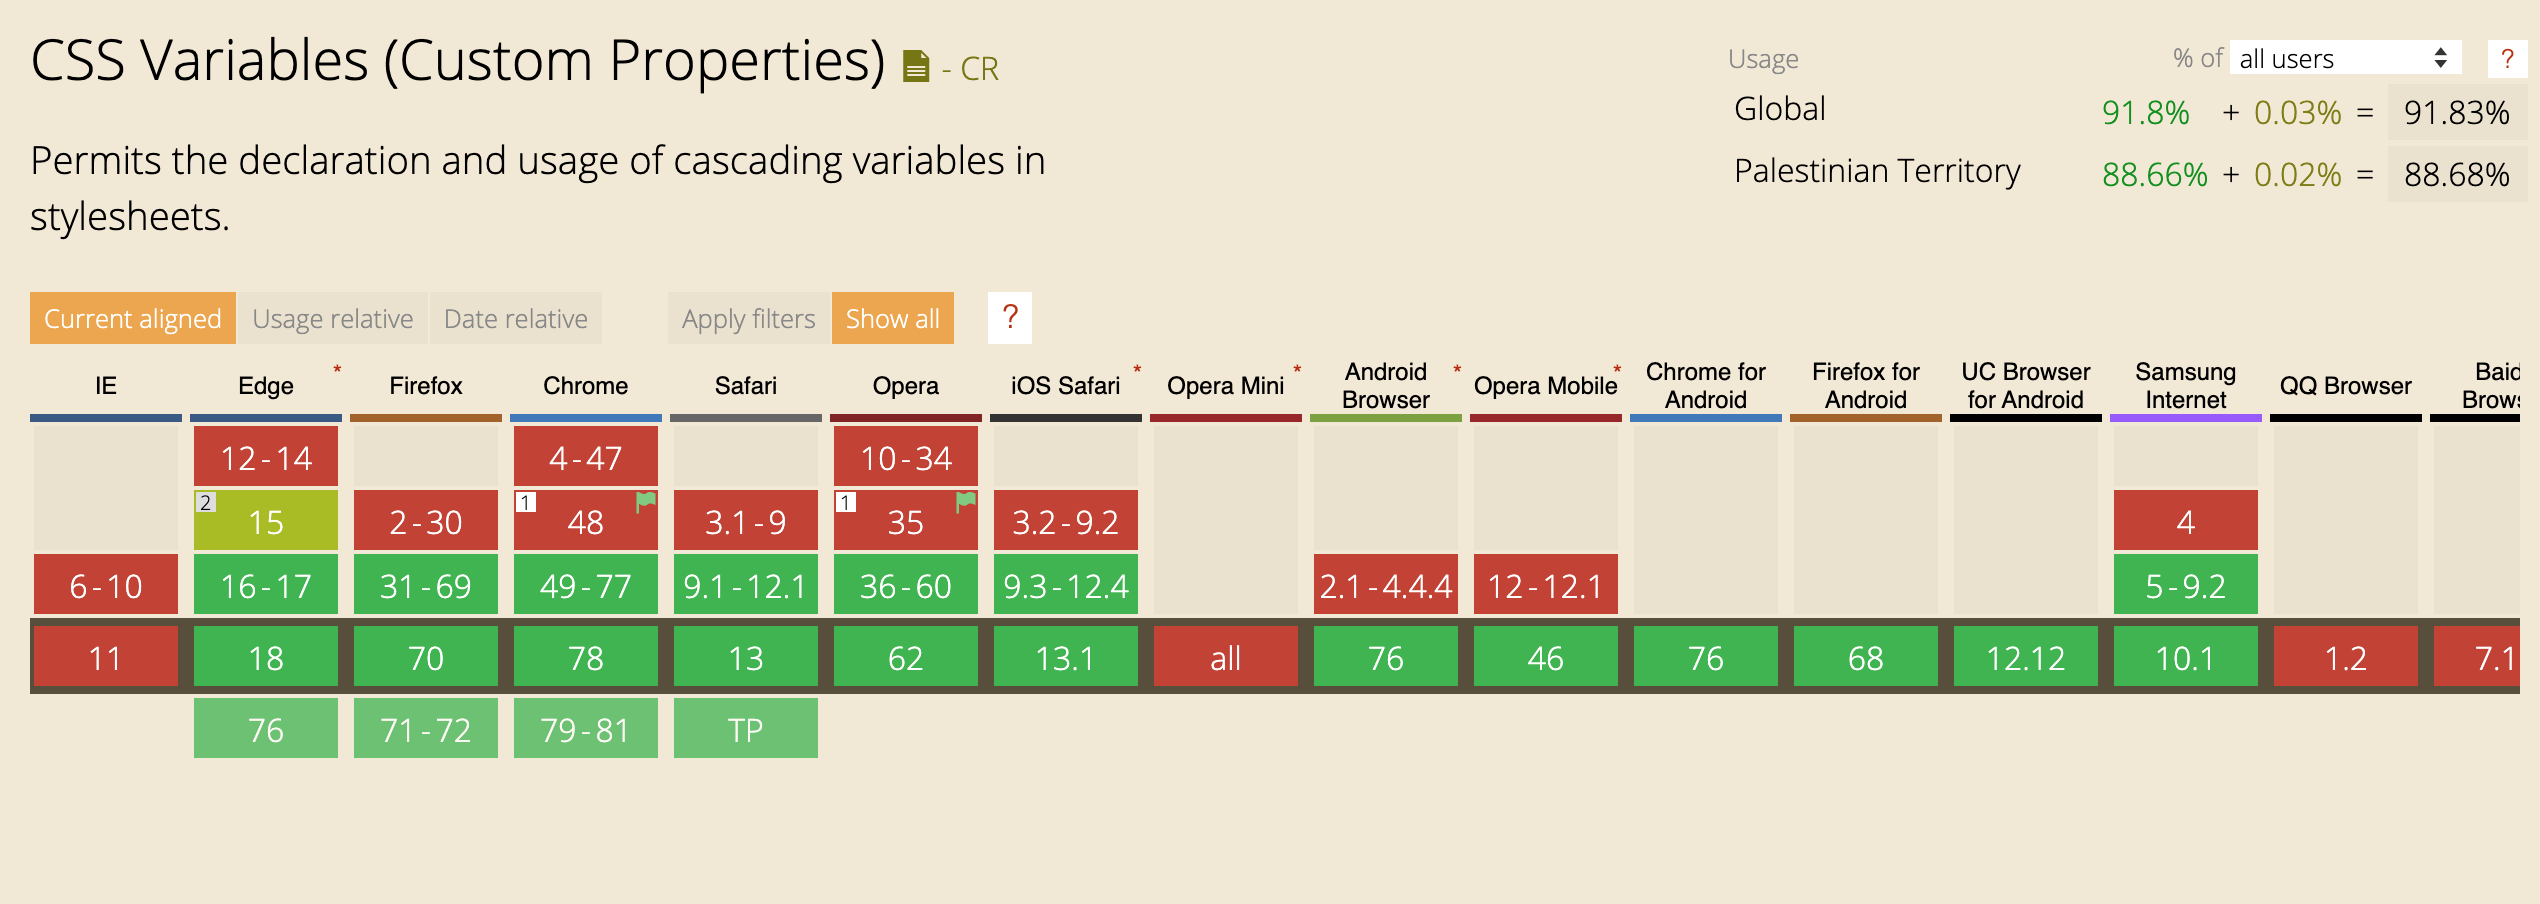Image resolution: width=2540 pixels, height=904 pixels.
Task: Click note marker 1 on Chrome 48
Action: (x=525, y=502)
